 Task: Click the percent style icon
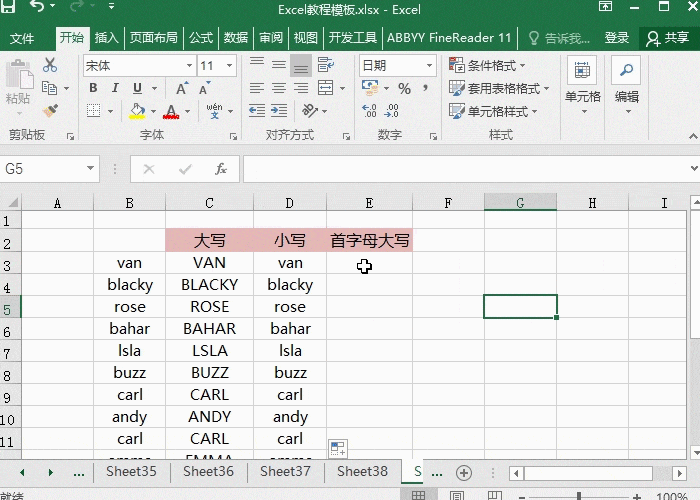pyautogui.click(x=404, y=88)
